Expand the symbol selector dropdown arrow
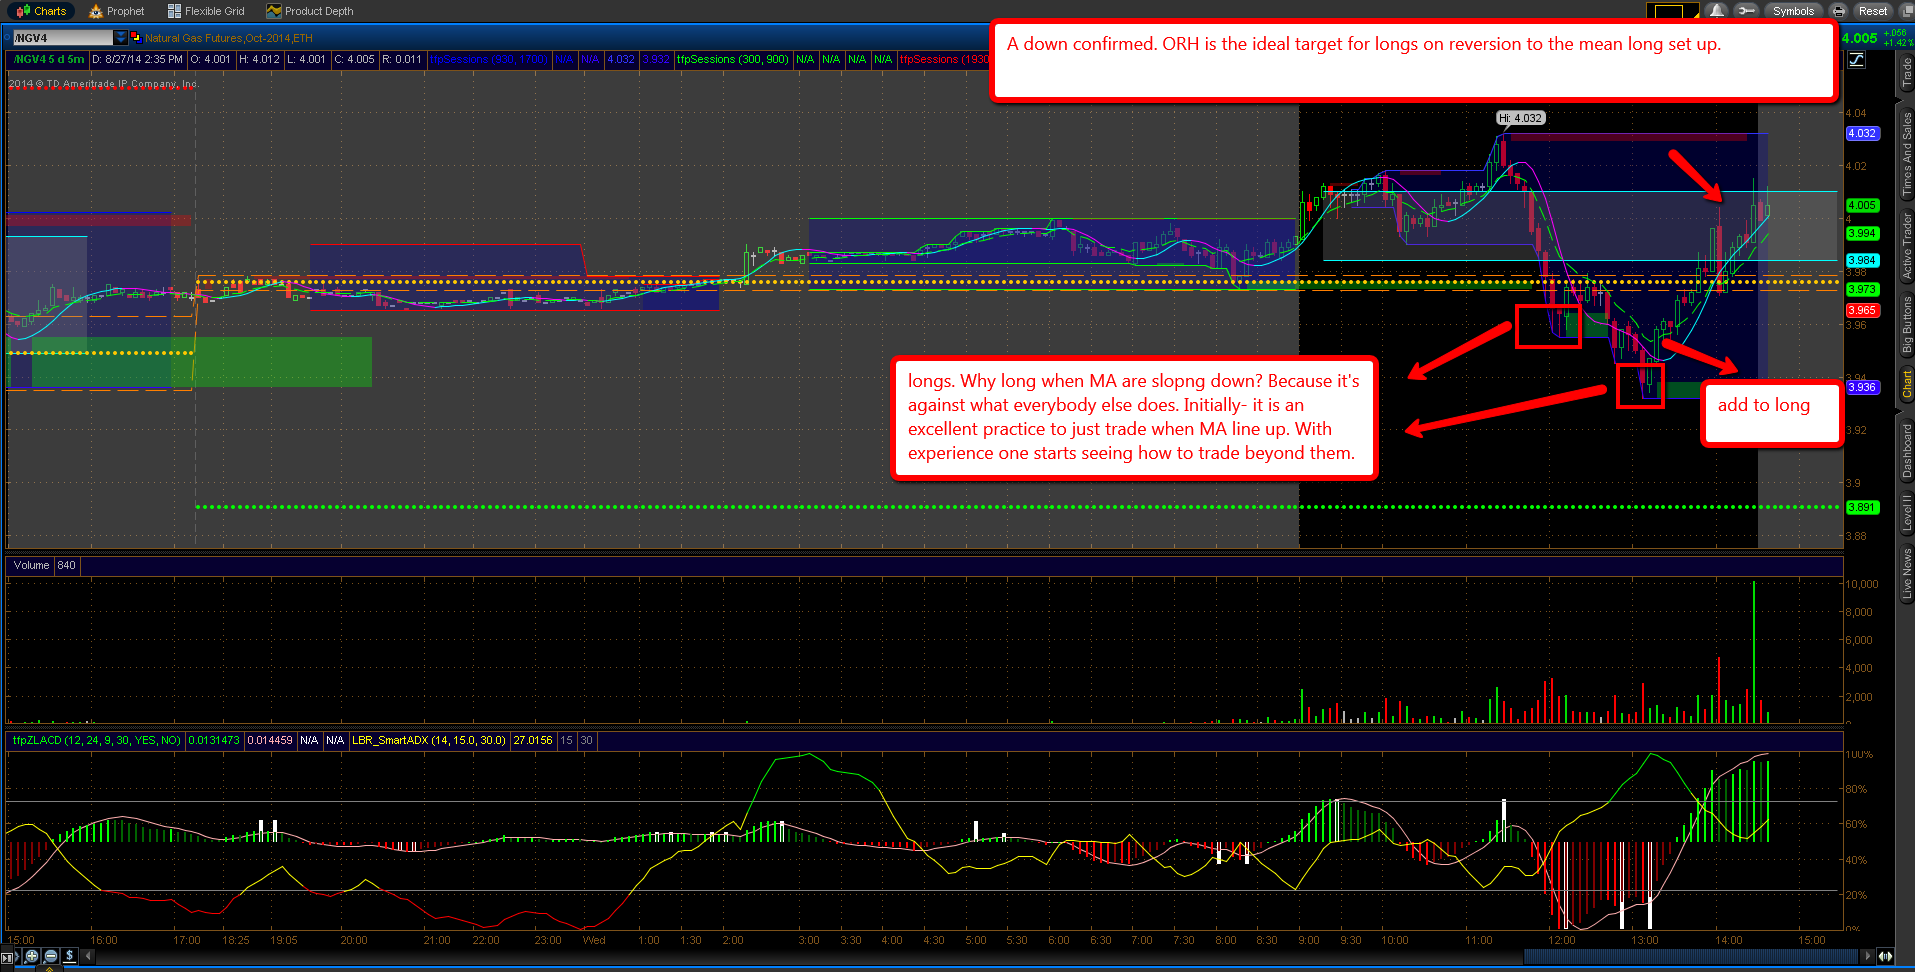The width and height of the screenshot is (1915, 972). (x=121, y=38)
